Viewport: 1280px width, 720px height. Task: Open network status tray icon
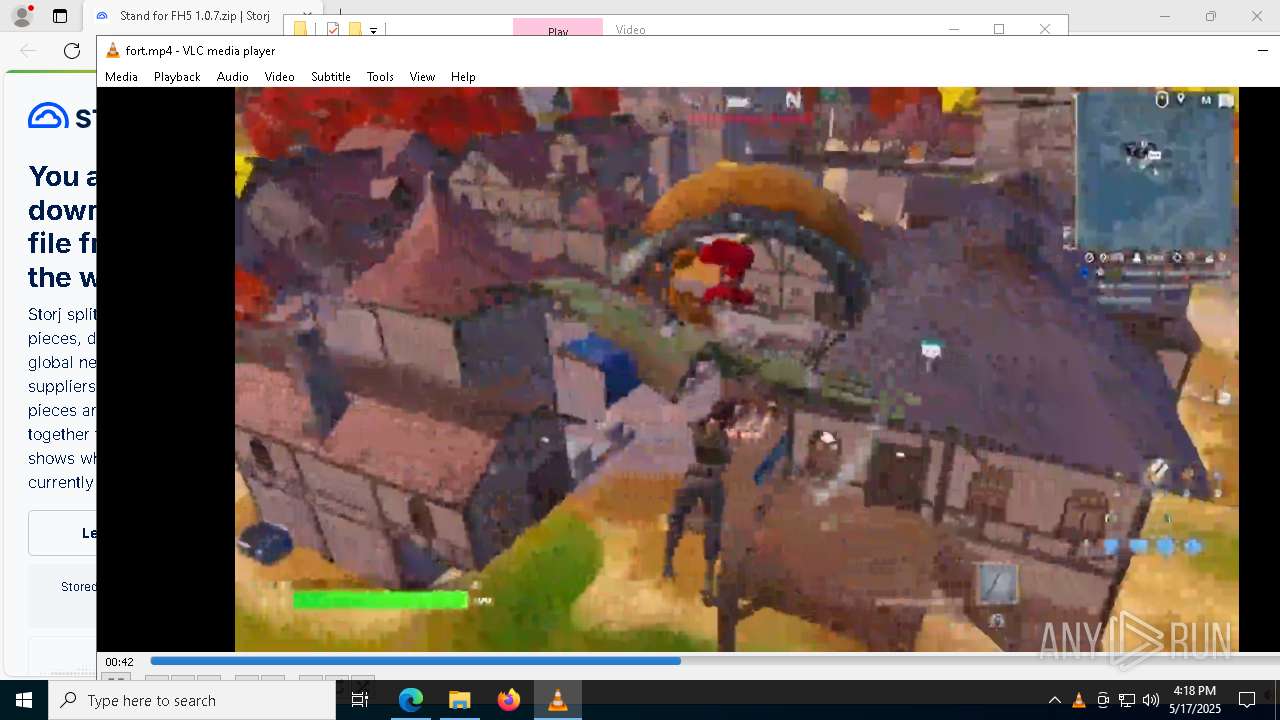1126,700
